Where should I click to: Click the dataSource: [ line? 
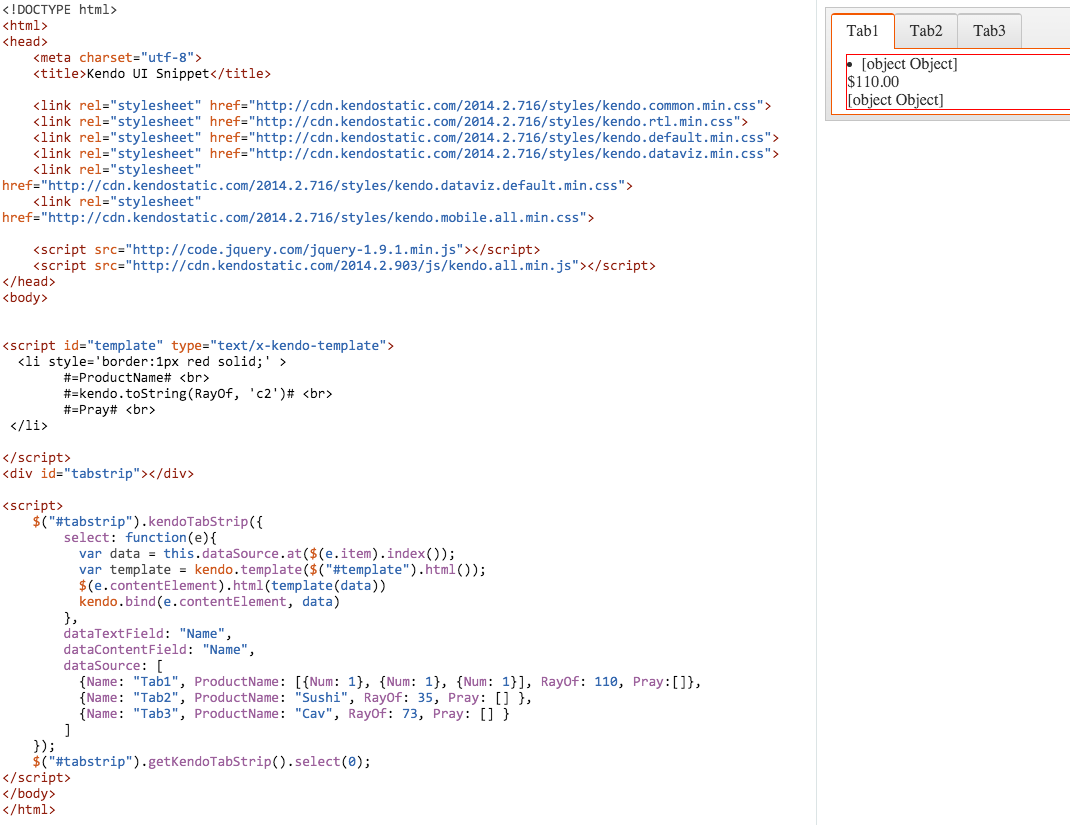pos(113,666)
